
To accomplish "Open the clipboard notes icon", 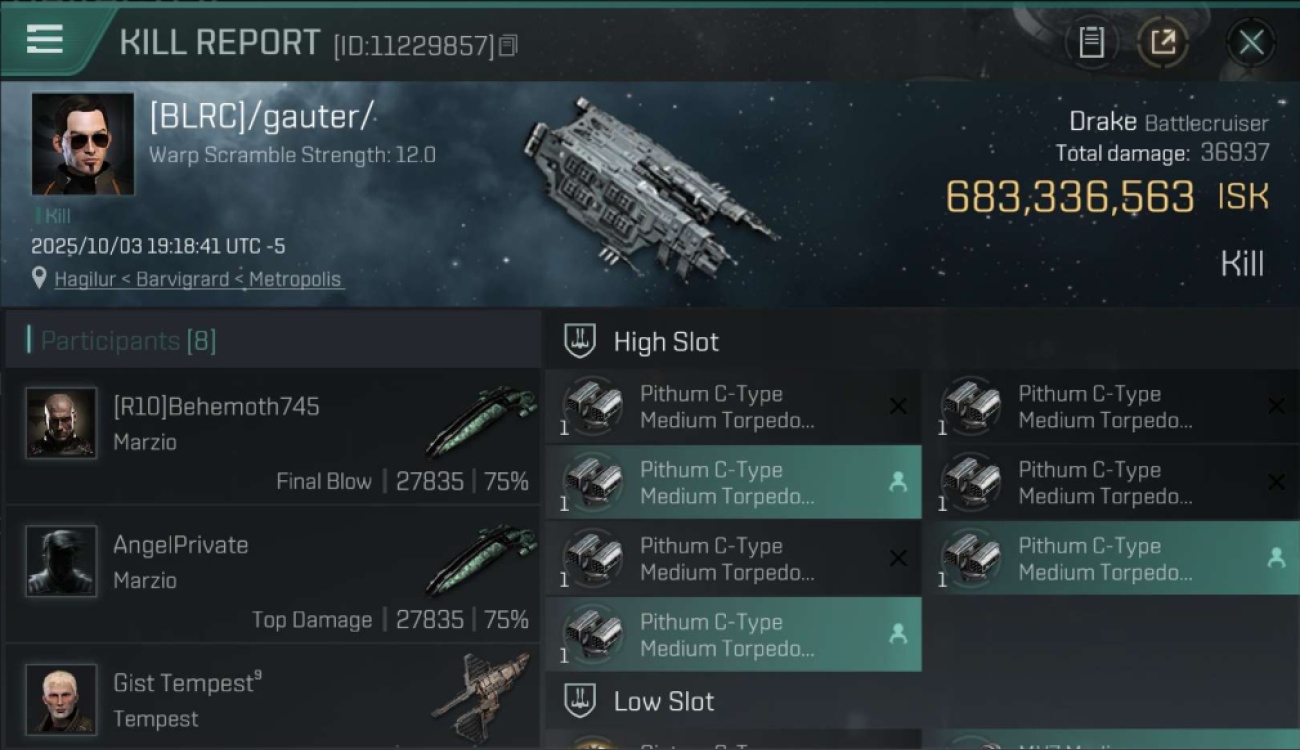I will 1092,43.
